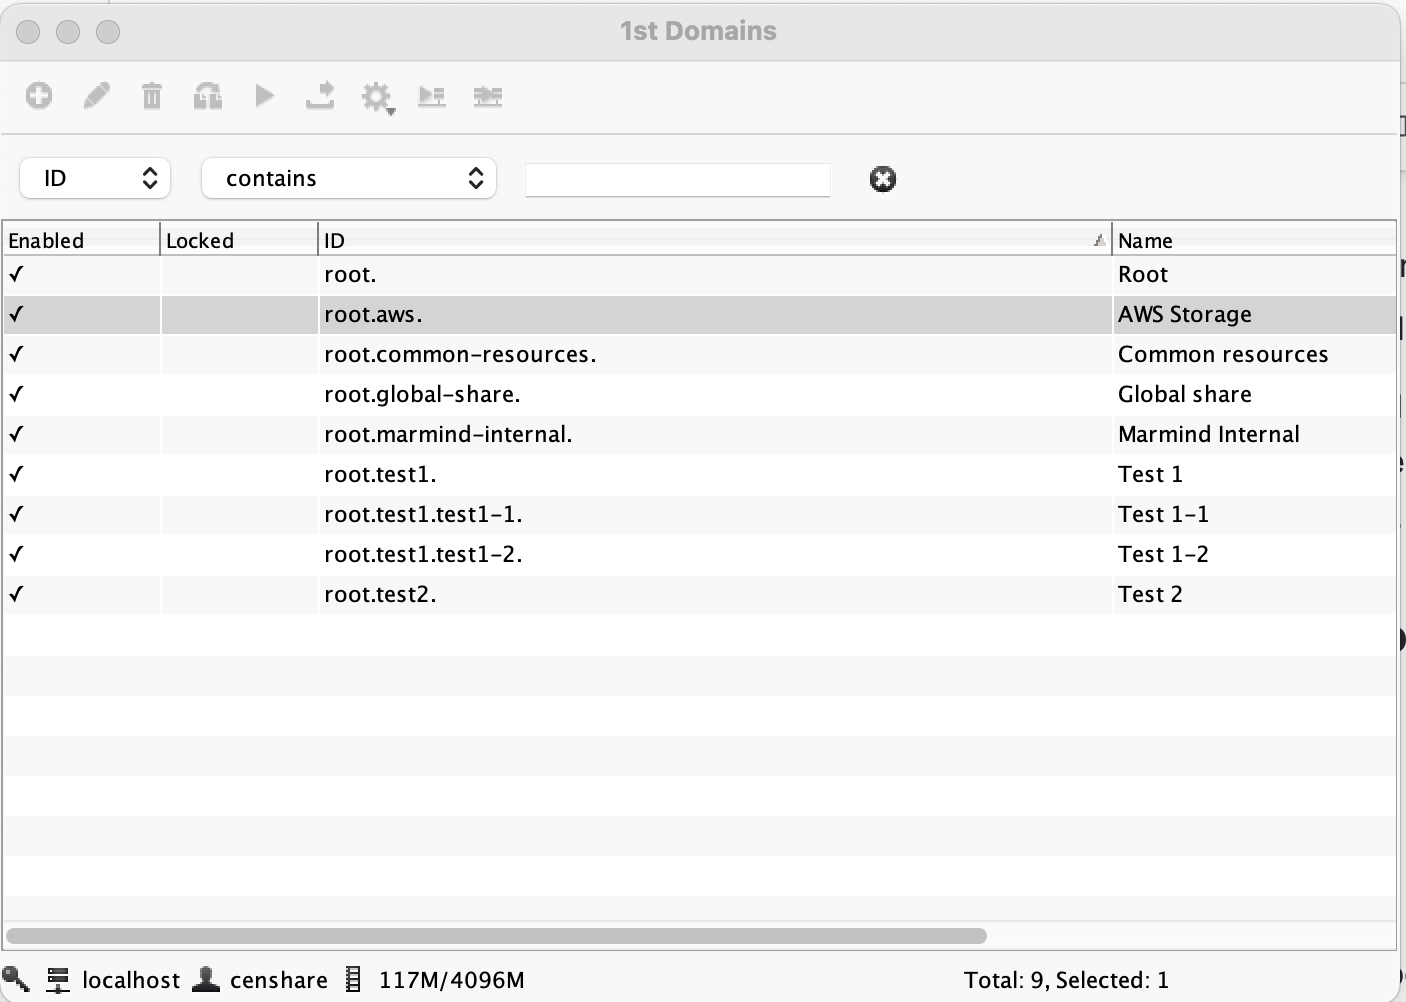Viewport: 1406px width, 1002px height.
Task: Toggle Enabled checkmark for root.global-share. row
Action: coord(16,394)
